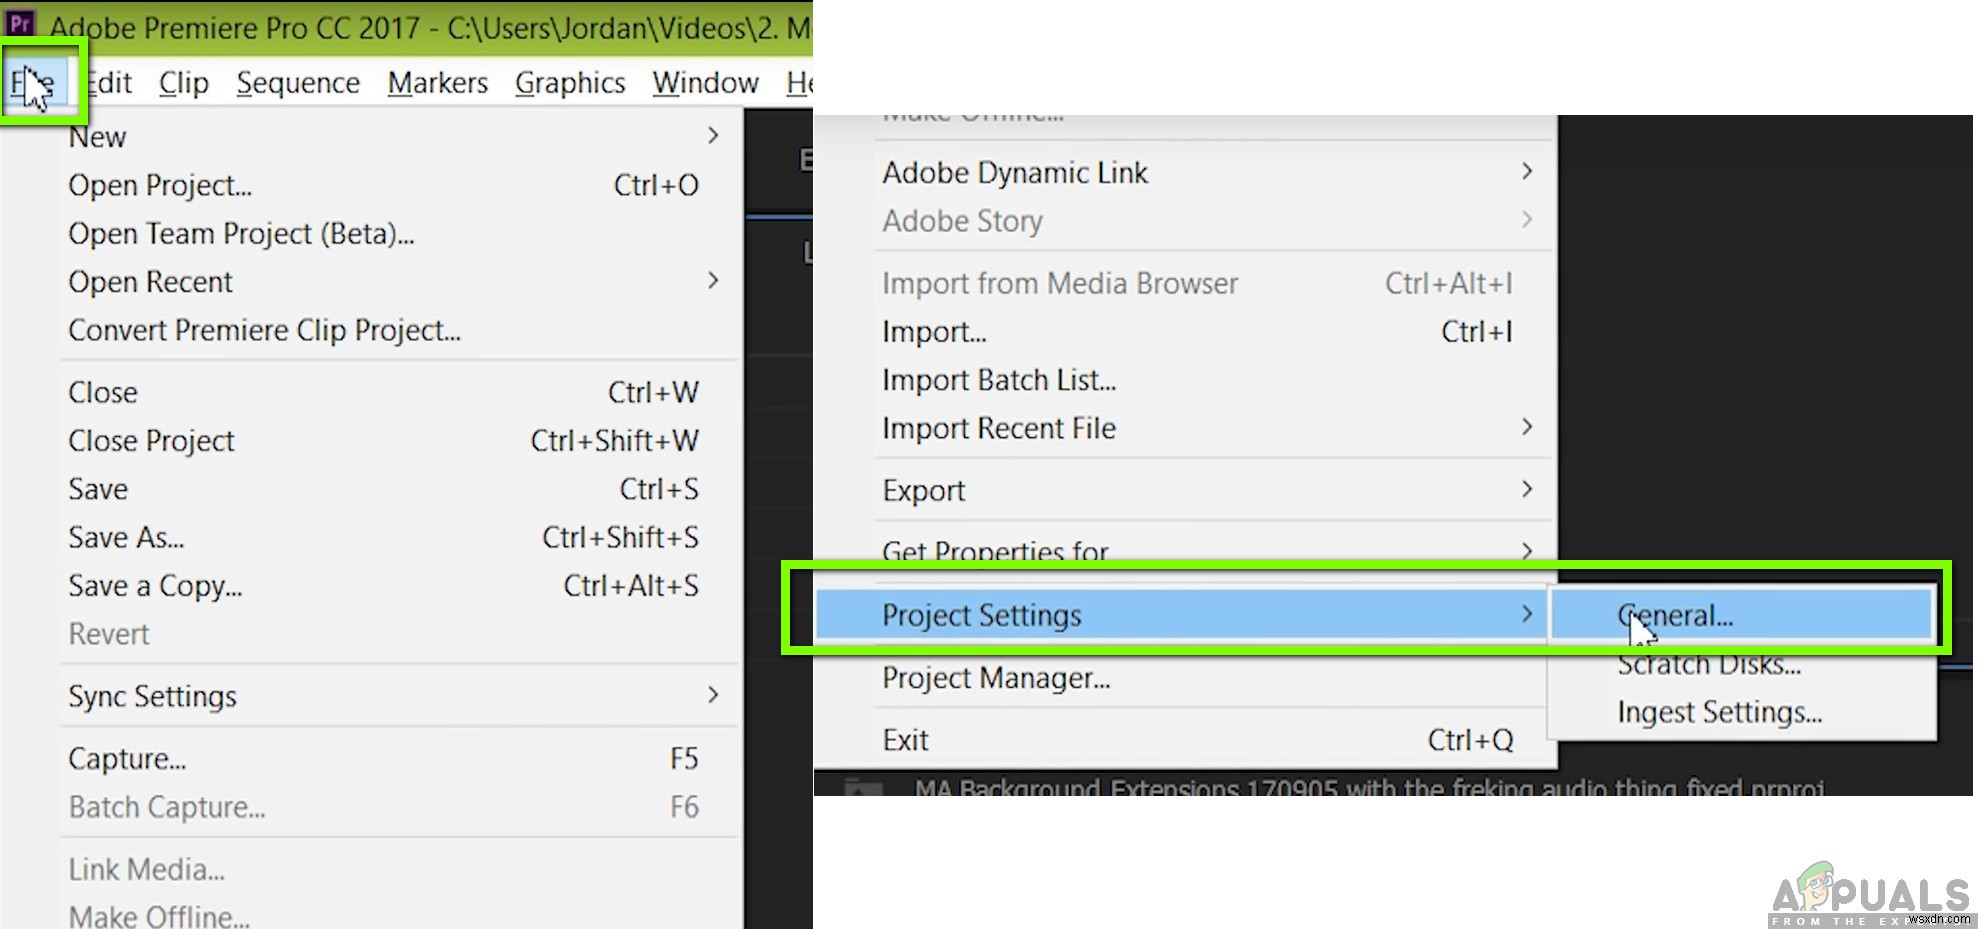Open the File menu
Image resolution: width=1982 pixels, height=929 pixels.
point(36,83)
